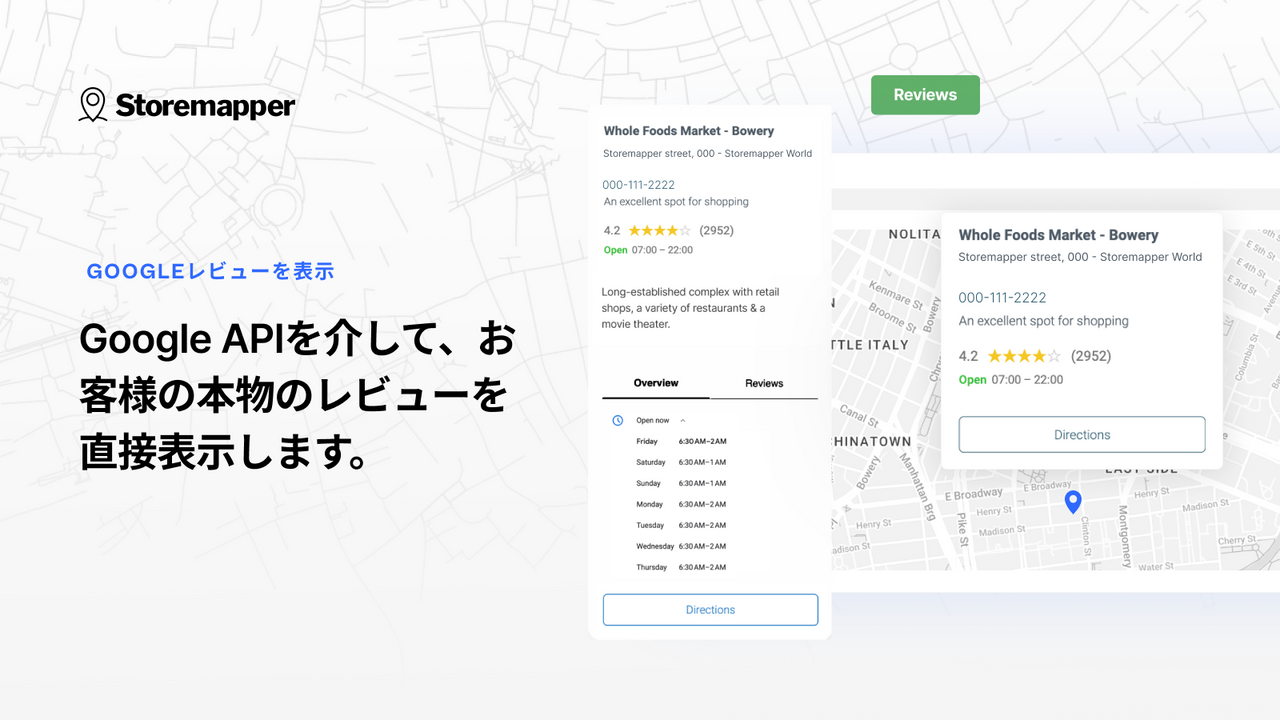Viewport: 1280px width, 720px height.
Task: Click the (2952) review count in side panel
Action: point(716,230)
